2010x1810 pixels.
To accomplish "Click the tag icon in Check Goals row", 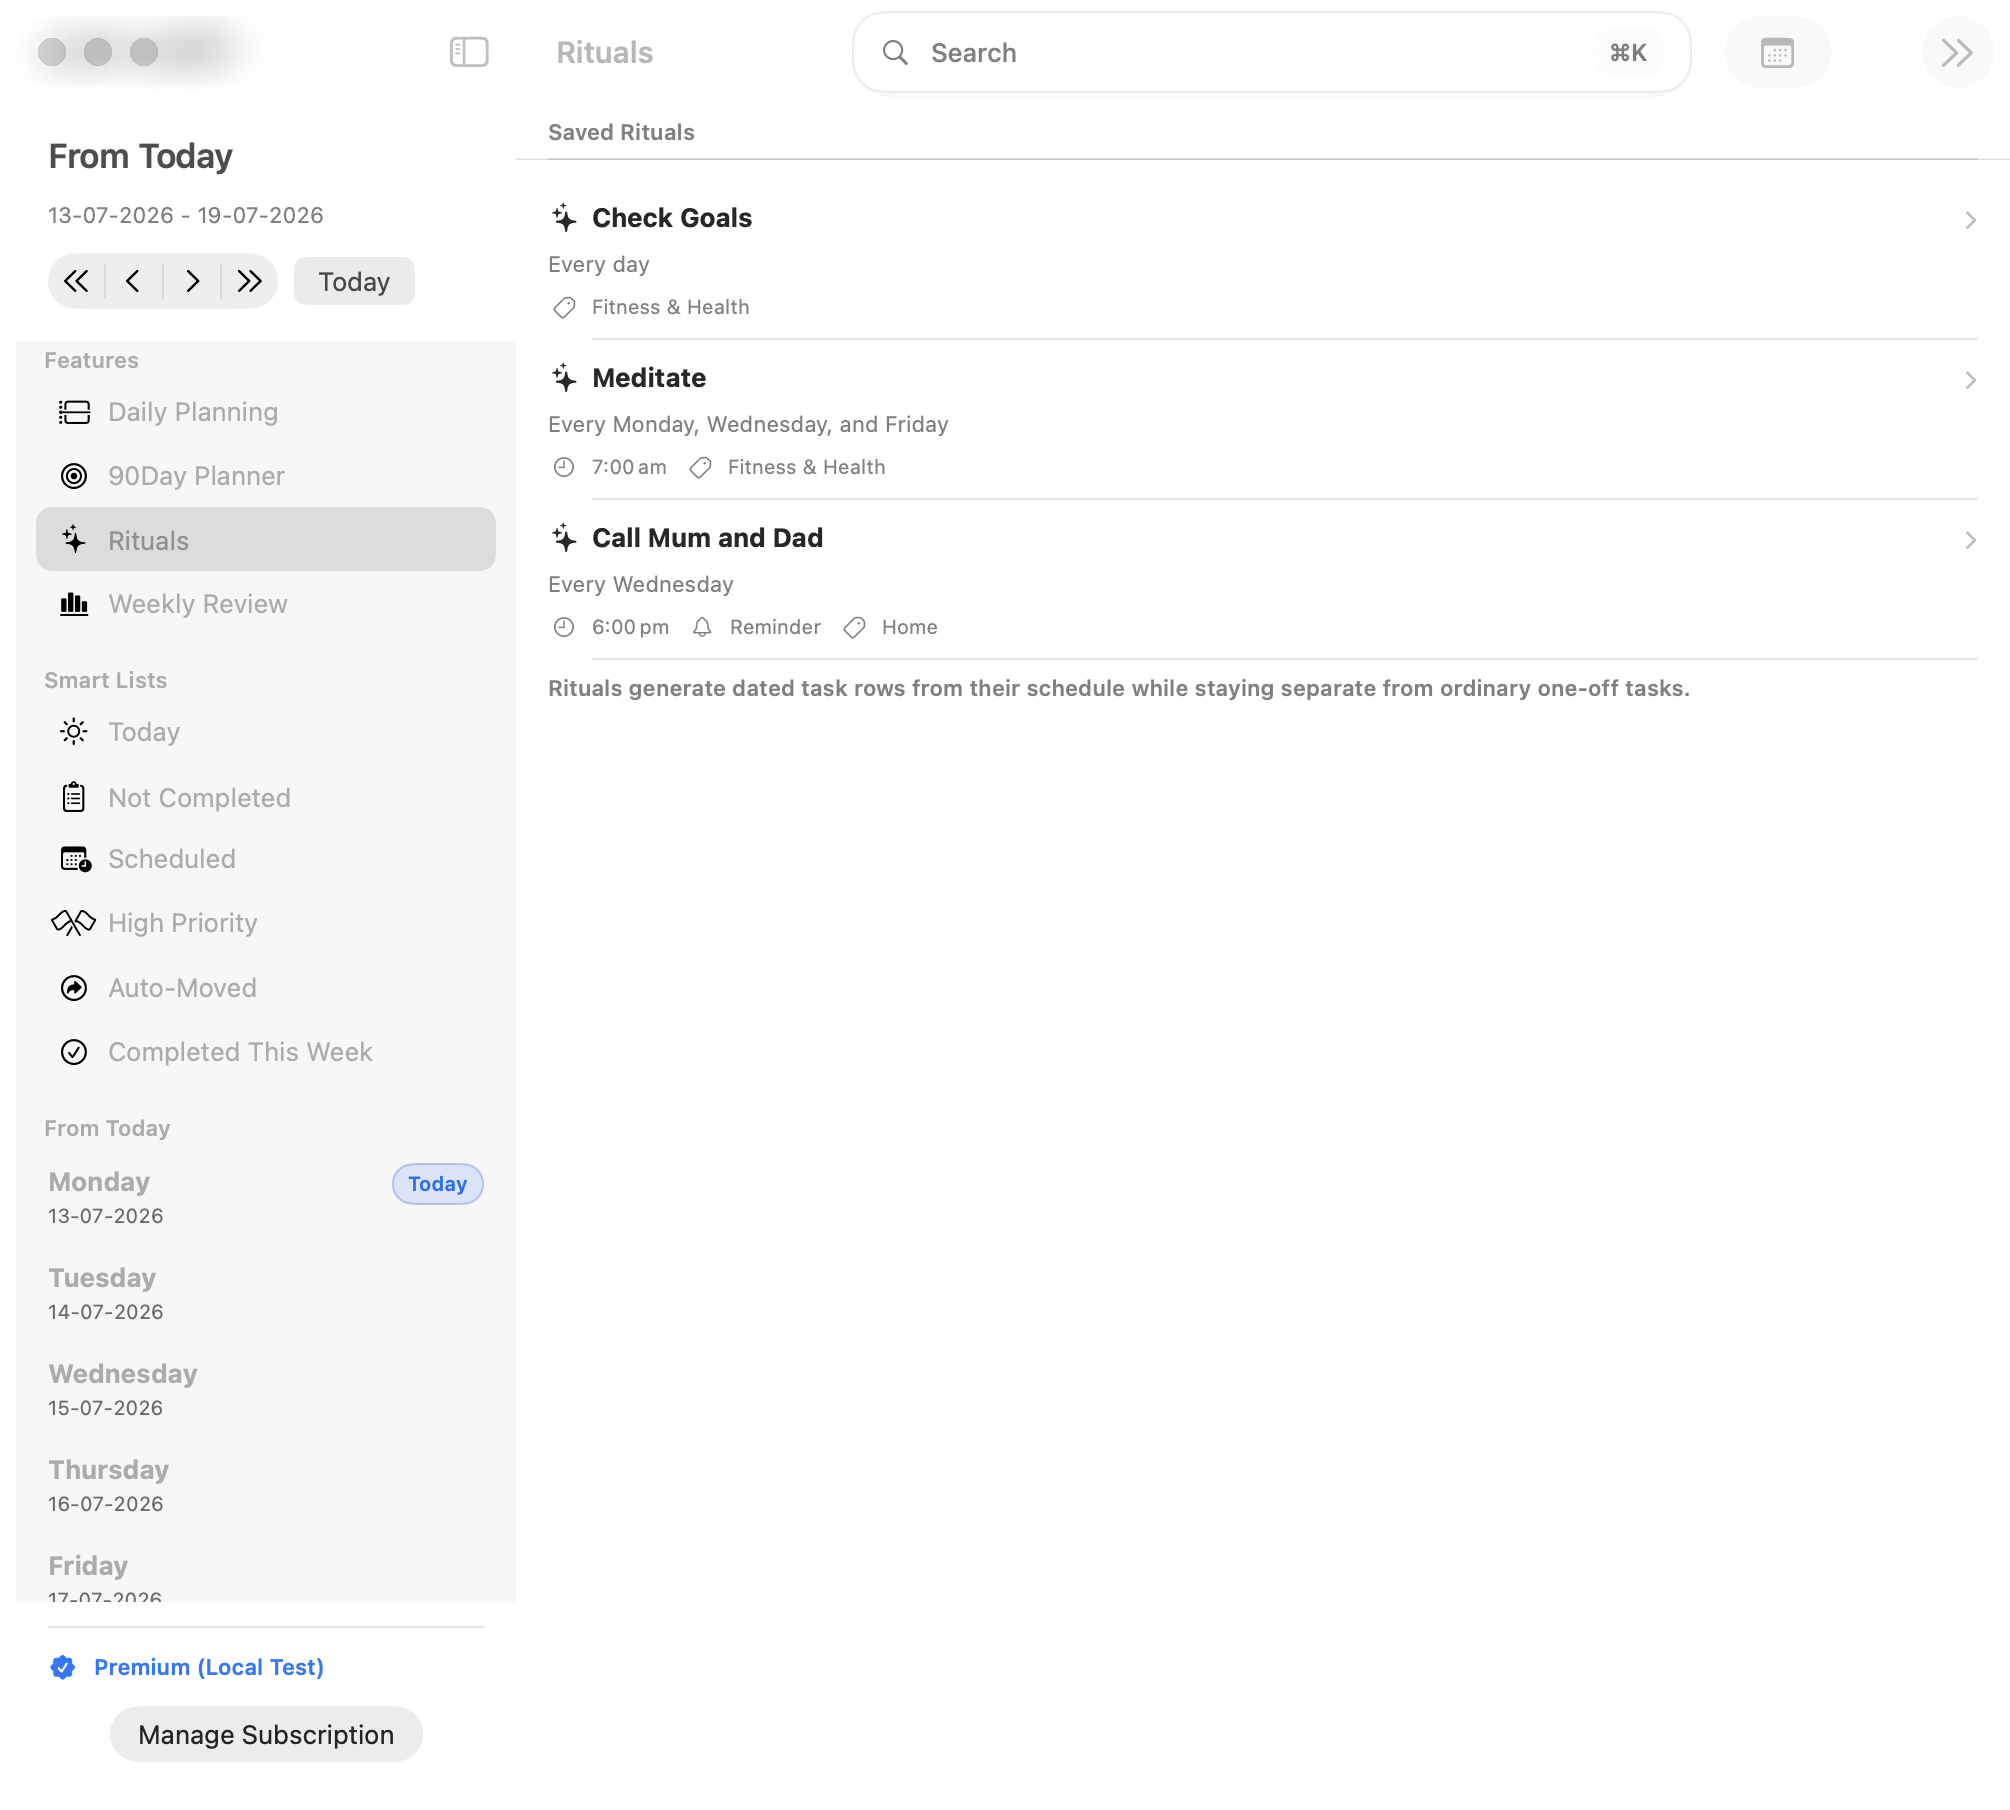I will 564,307.
